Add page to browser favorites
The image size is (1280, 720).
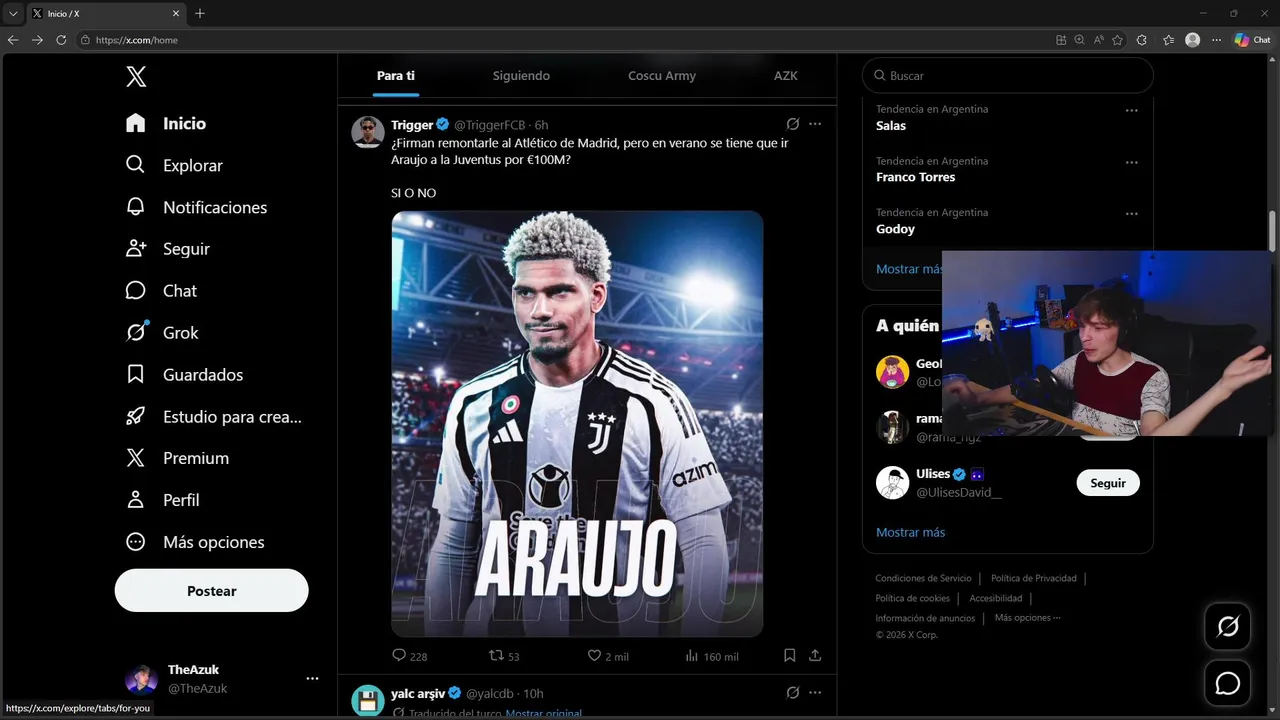[1117, 40]
